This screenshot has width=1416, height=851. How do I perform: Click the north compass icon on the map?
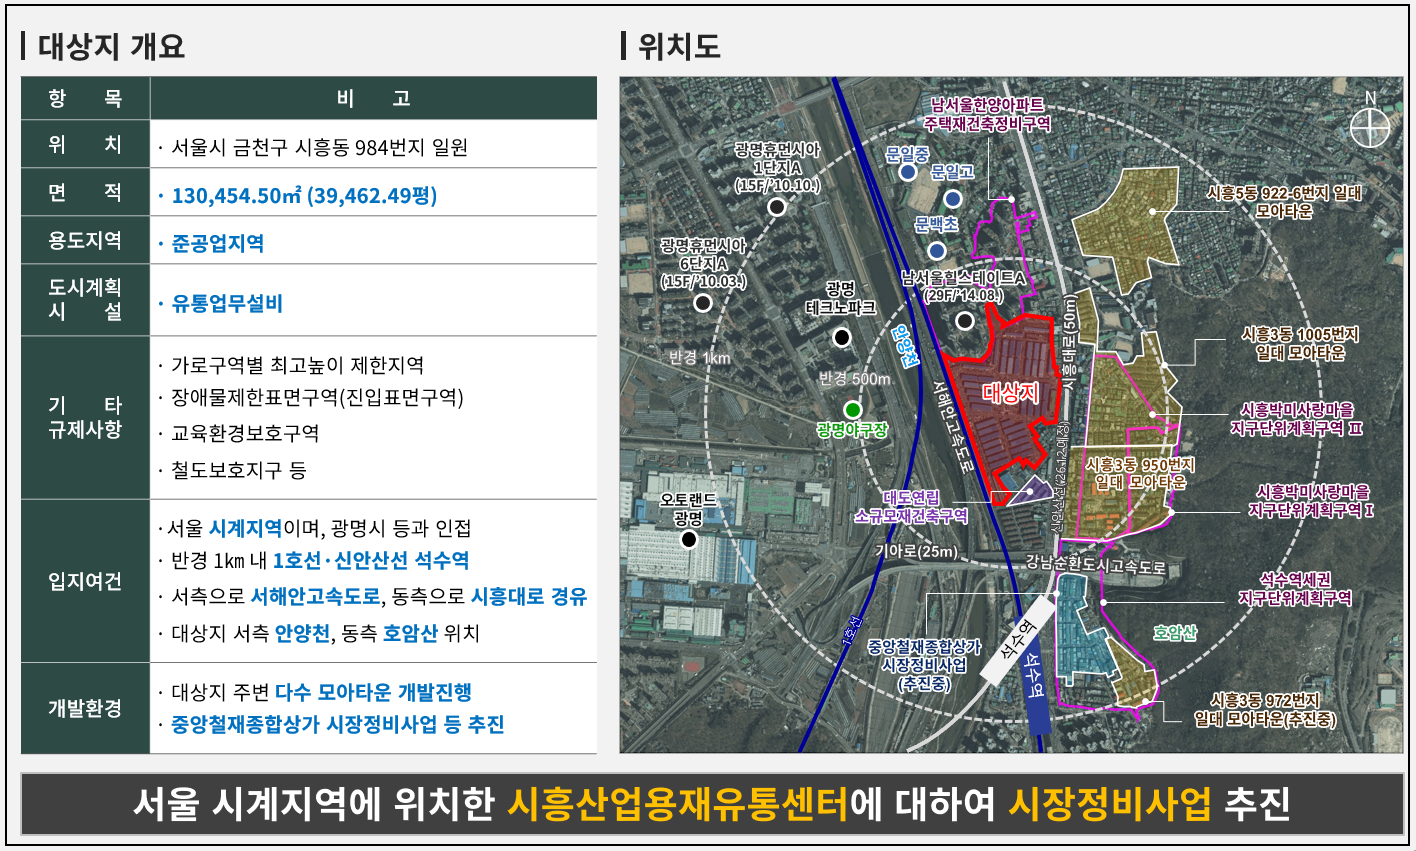tap(1370, 126)
